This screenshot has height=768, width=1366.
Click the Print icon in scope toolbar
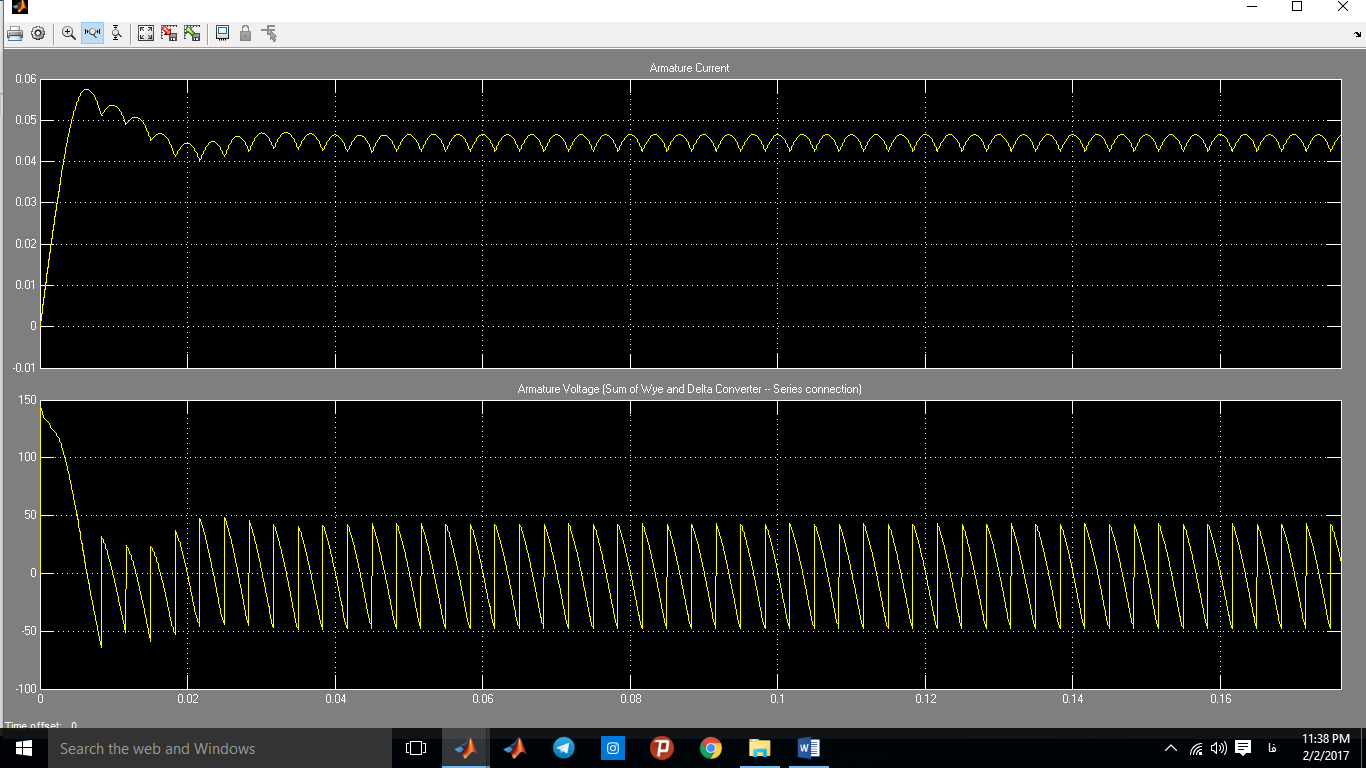[x=15, y=33]
